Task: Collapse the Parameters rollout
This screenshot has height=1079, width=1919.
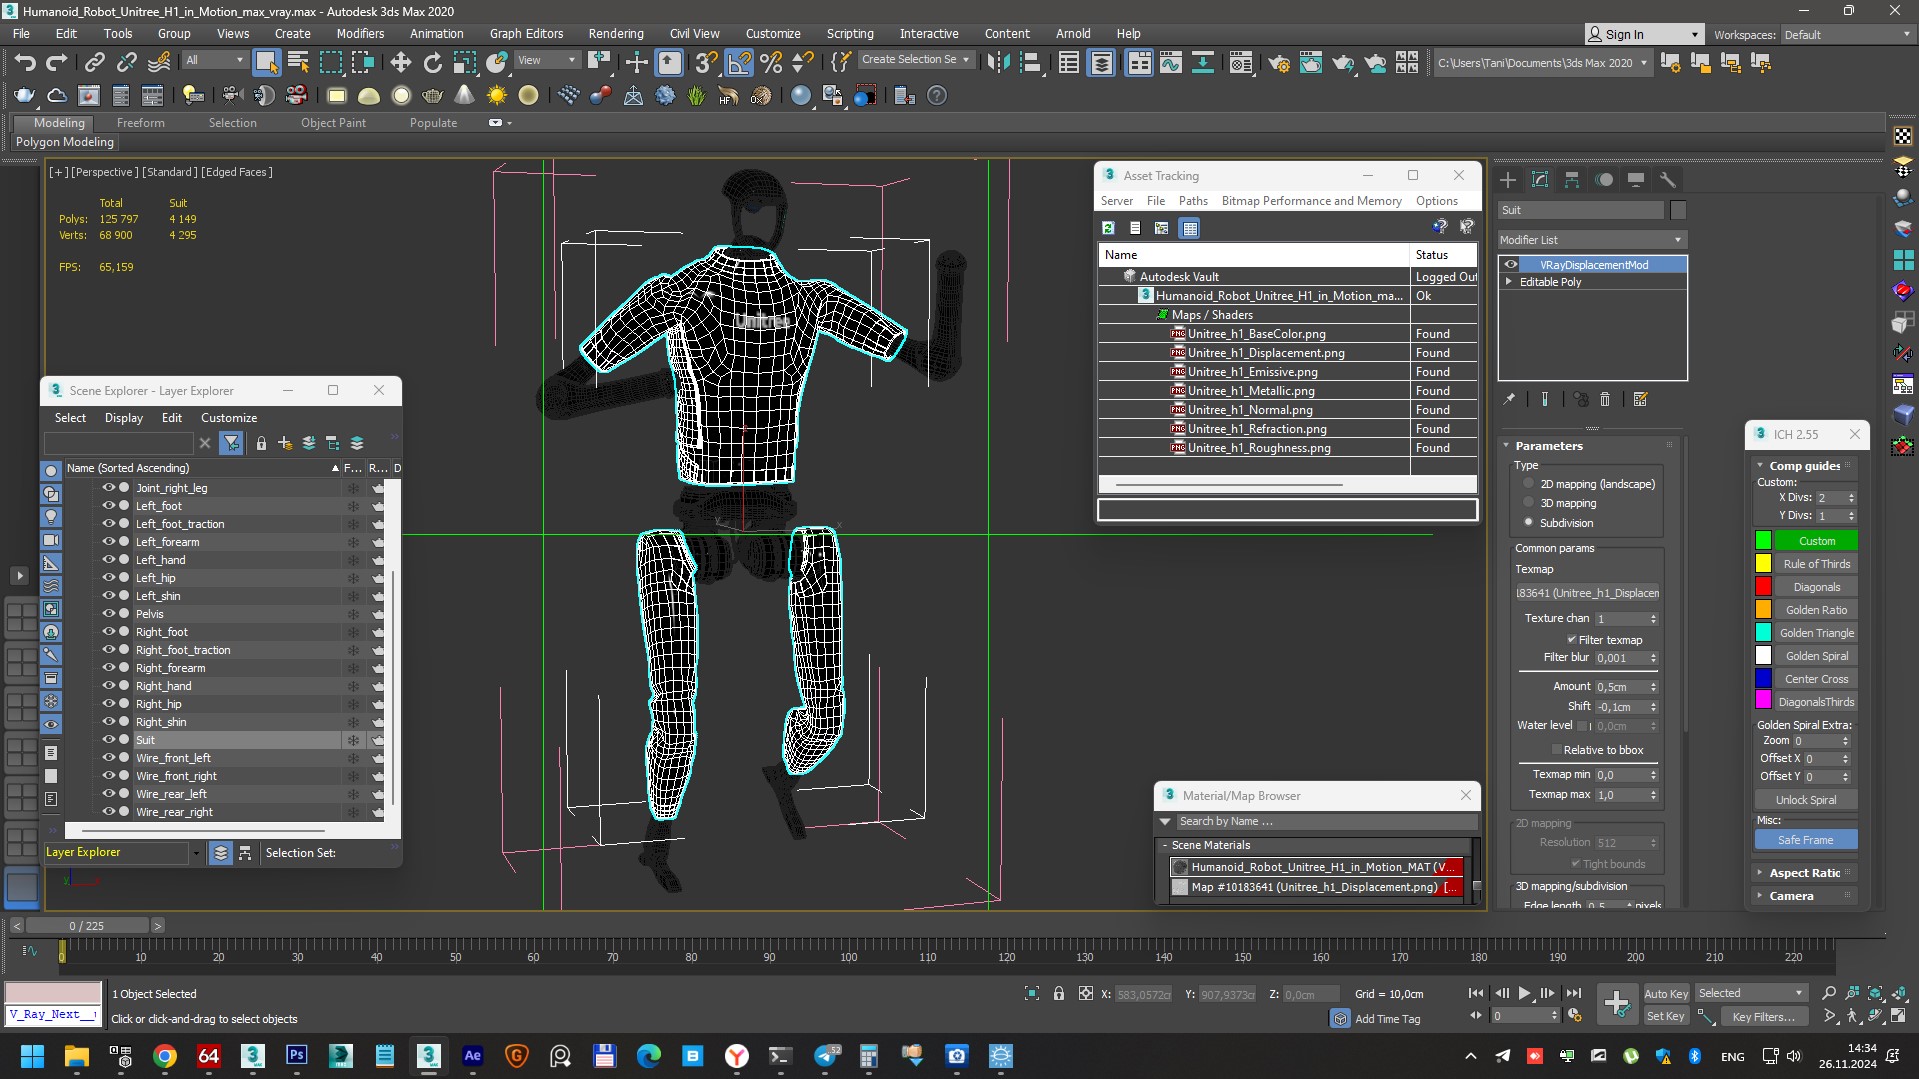Action: click(1548, 446)
